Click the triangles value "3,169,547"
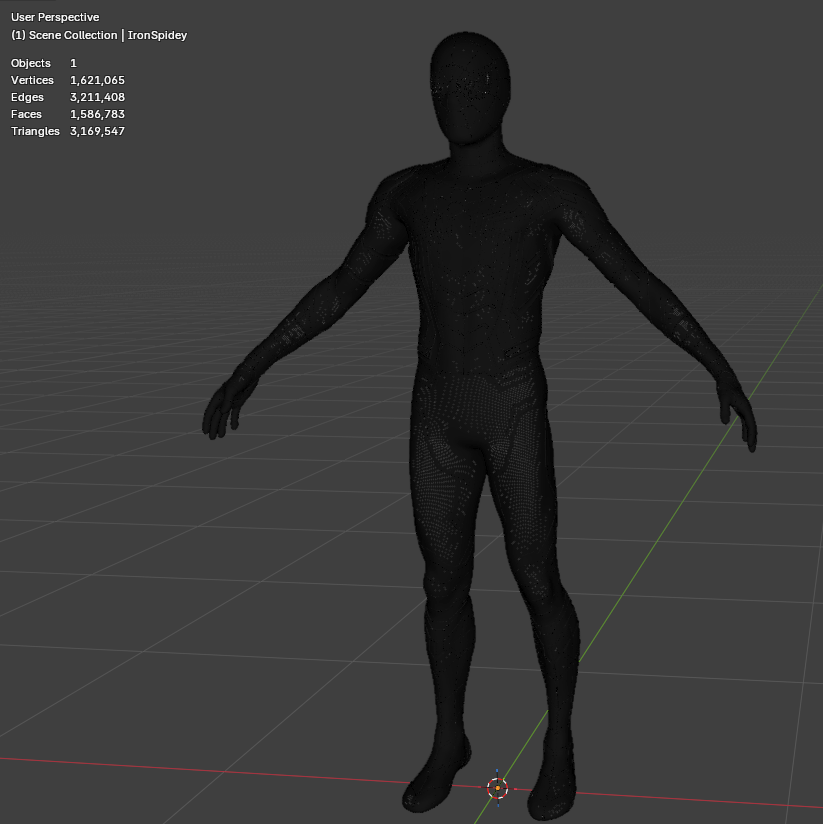This screenshot has width=823, height=824. pos(97,131)
